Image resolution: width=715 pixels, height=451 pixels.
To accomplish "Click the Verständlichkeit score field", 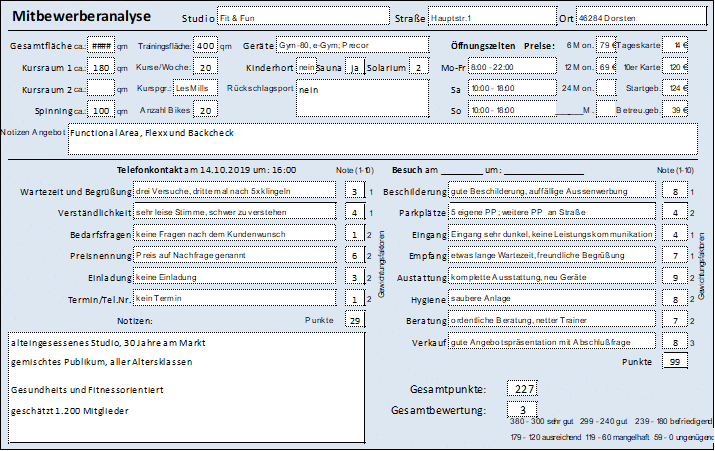I will point(353,213).
